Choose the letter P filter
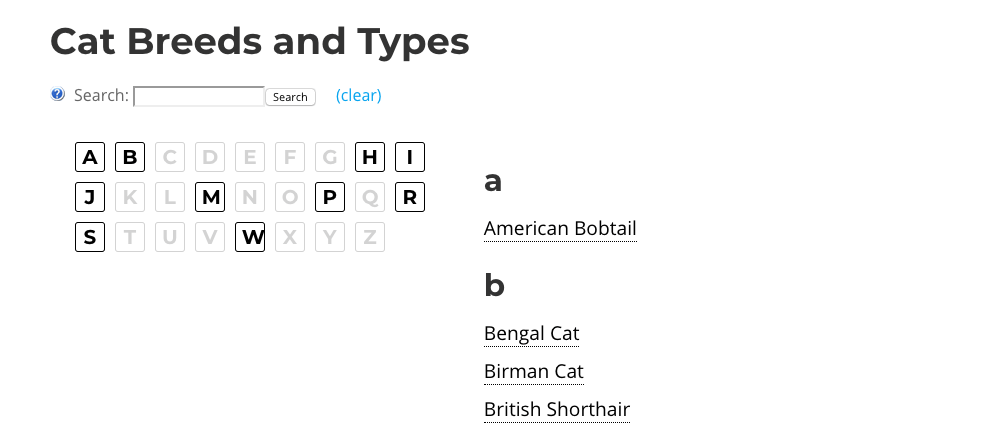The height and width of the screenshot is (438, 987). pyautogui.click(x=330, y=197)
